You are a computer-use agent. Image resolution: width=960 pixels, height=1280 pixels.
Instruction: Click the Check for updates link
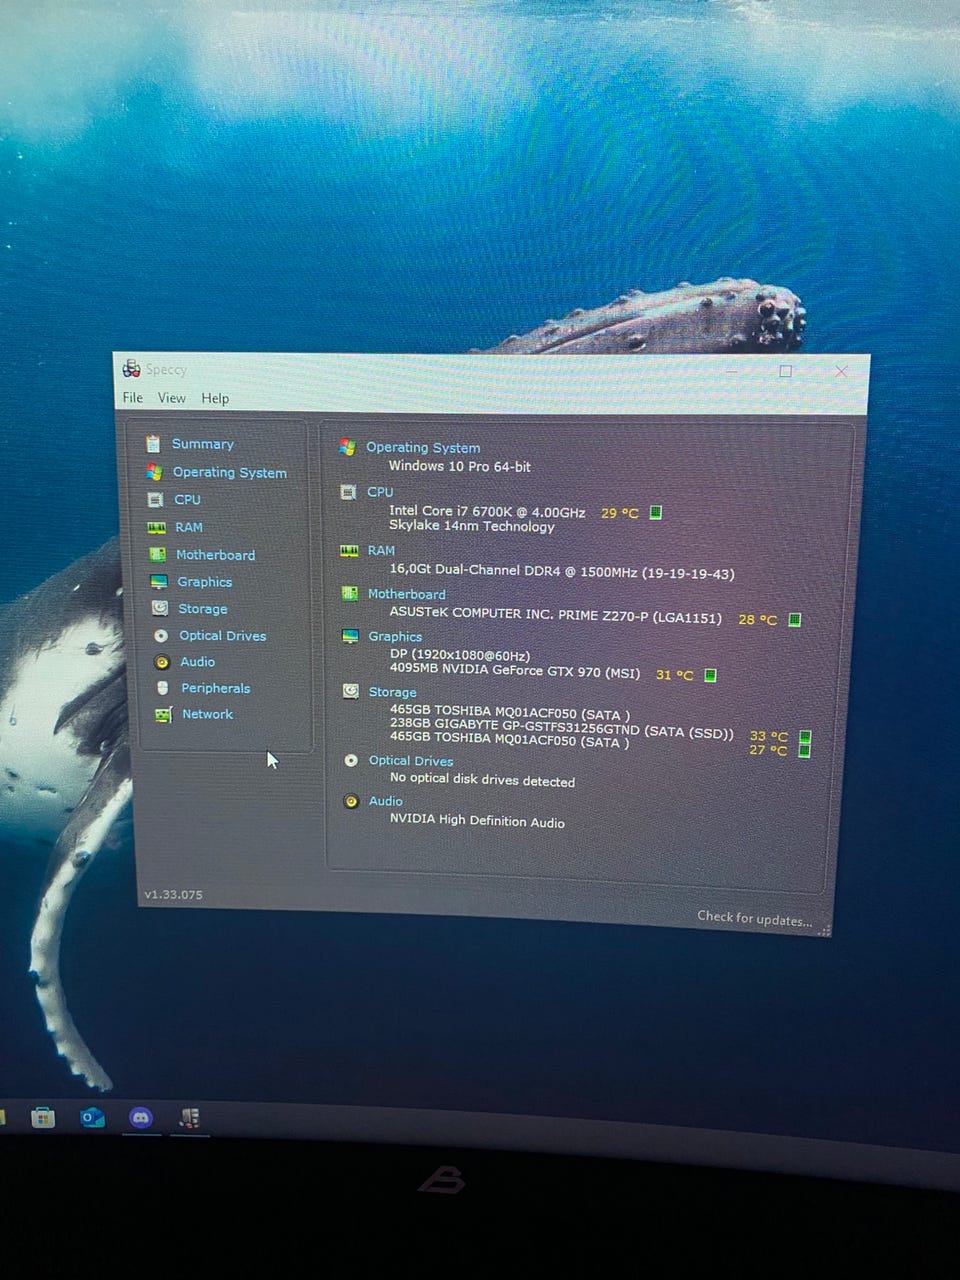click(x=755, y=918)
